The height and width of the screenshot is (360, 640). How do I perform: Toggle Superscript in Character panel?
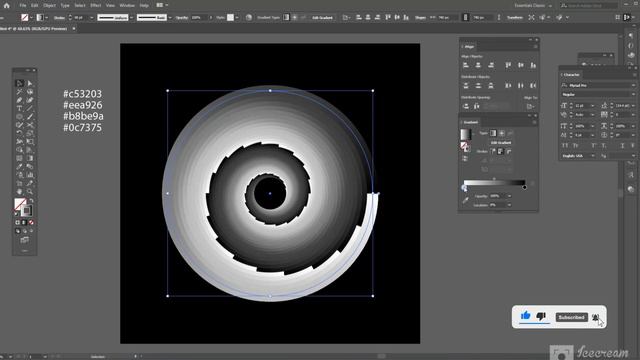pos(594,145)
